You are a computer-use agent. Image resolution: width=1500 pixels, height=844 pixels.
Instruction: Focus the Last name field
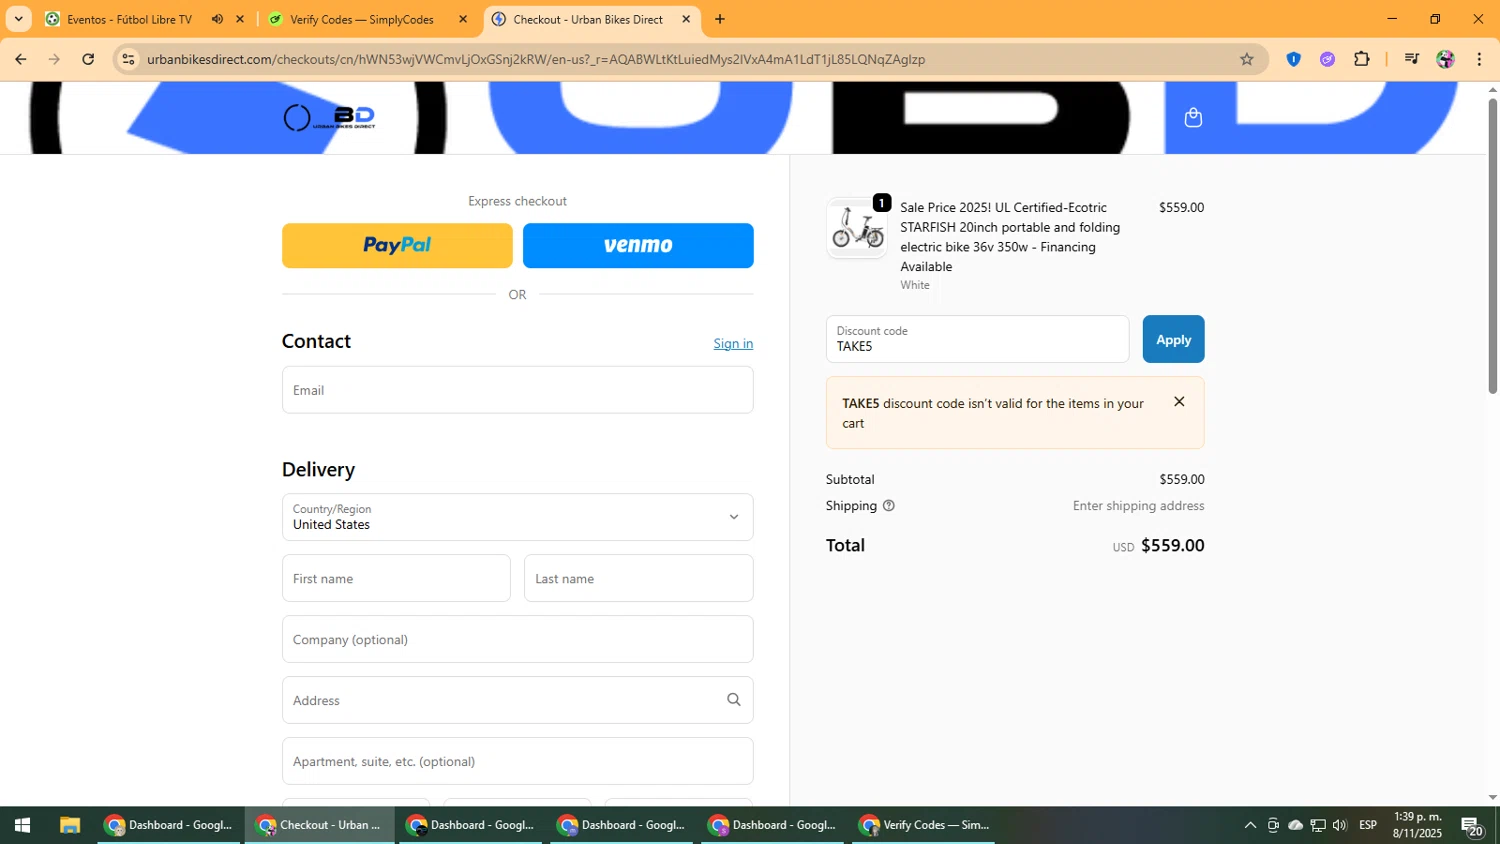[x=638, y=578]
